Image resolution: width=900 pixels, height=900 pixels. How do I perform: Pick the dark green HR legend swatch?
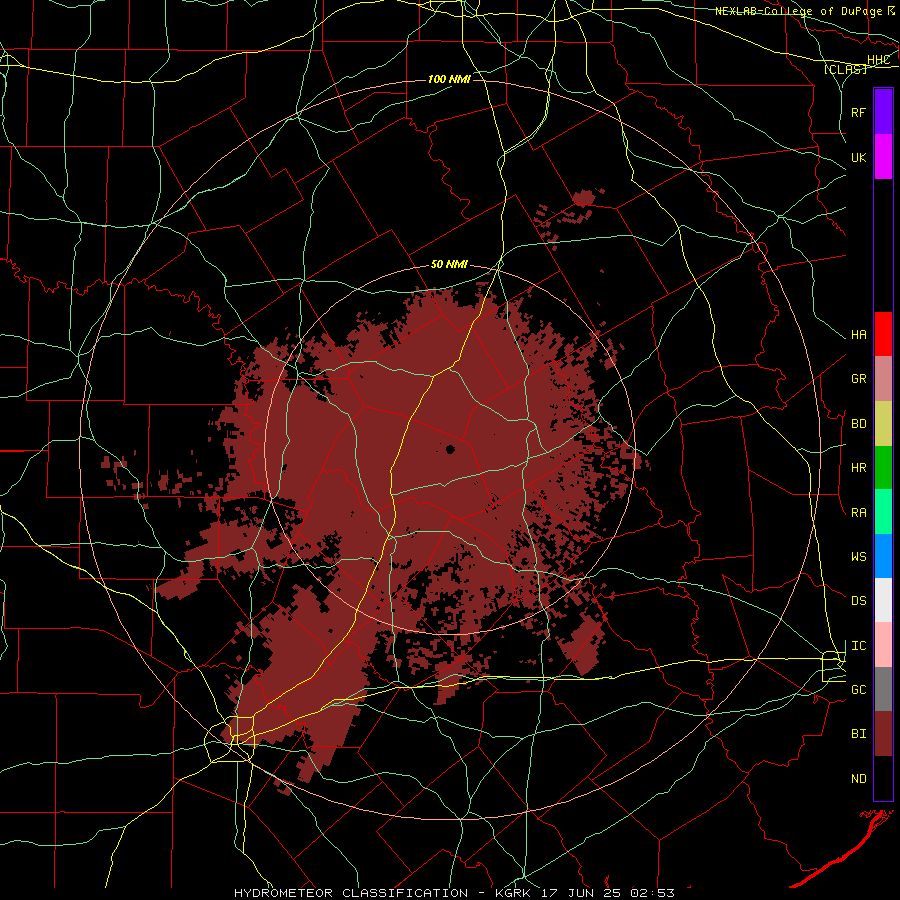(883, 467)
